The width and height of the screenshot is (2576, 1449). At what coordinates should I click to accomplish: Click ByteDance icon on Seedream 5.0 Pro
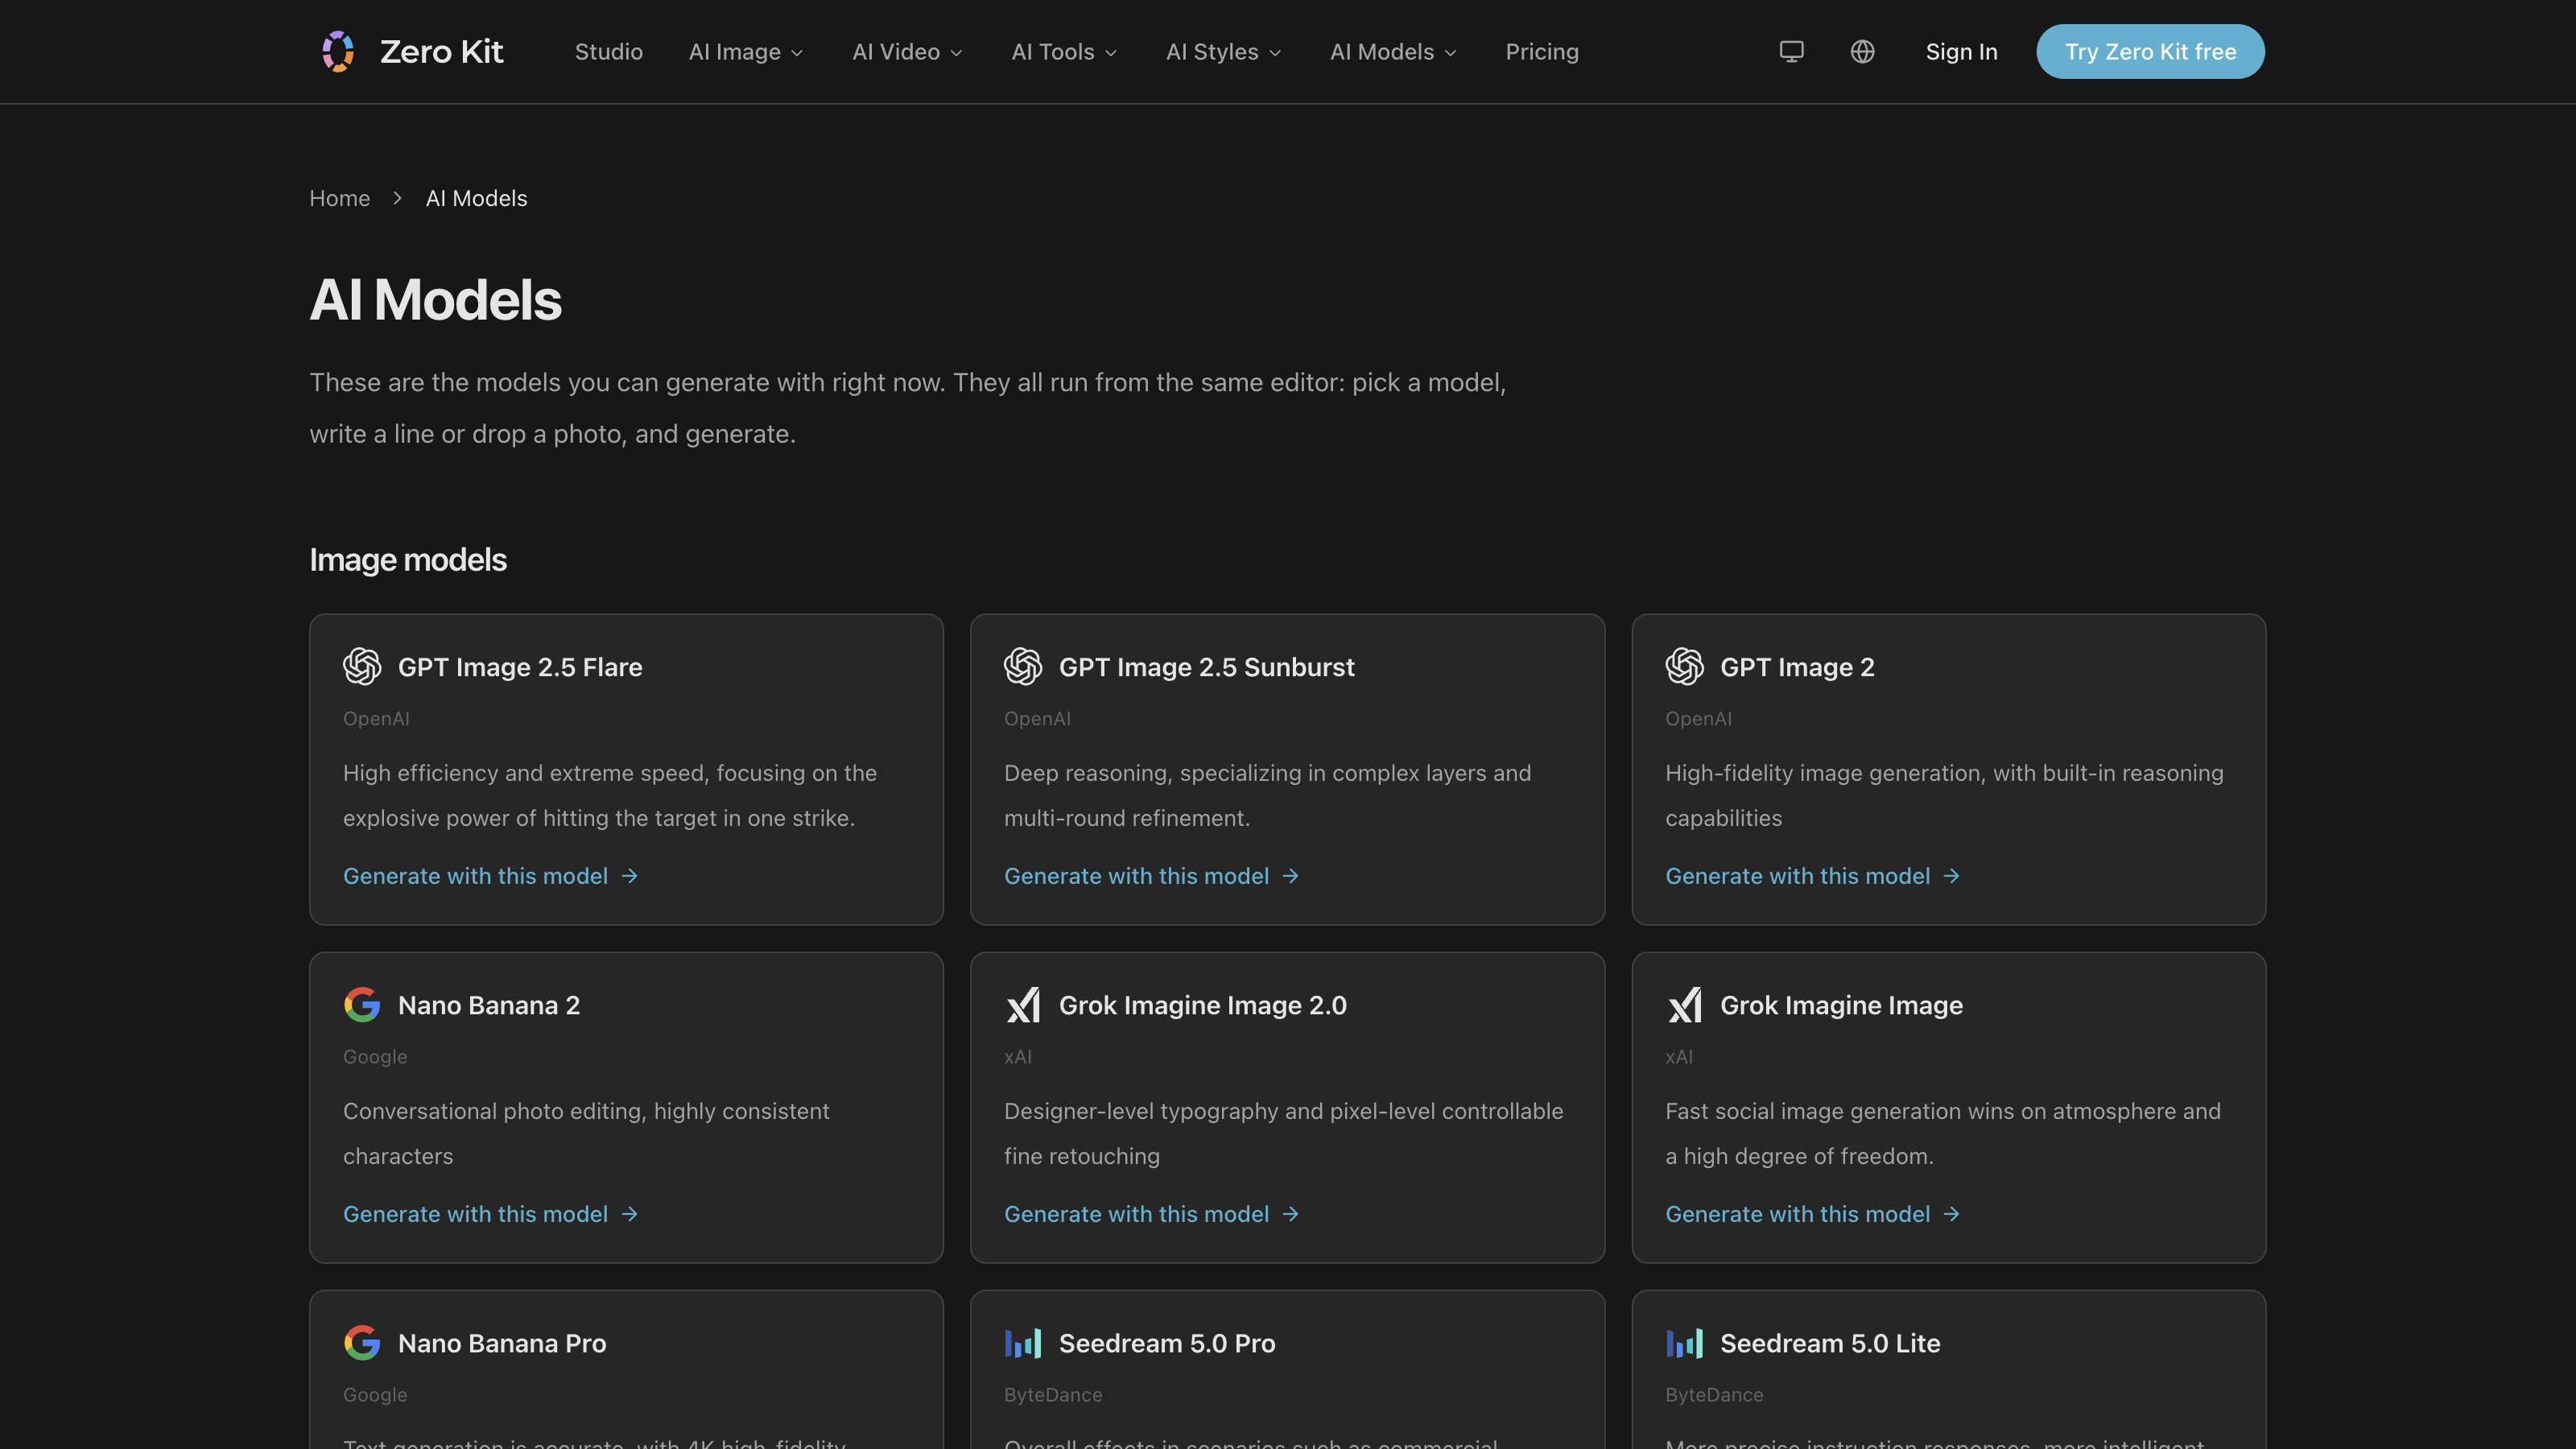[1023, 1342]
